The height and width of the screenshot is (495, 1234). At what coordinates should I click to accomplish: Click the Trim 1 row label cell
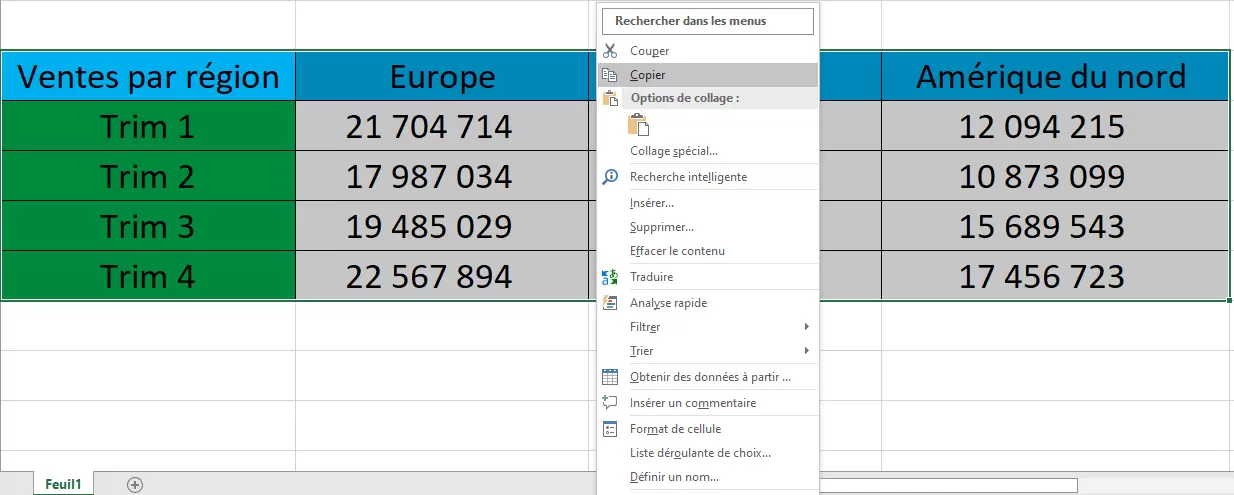148,126
